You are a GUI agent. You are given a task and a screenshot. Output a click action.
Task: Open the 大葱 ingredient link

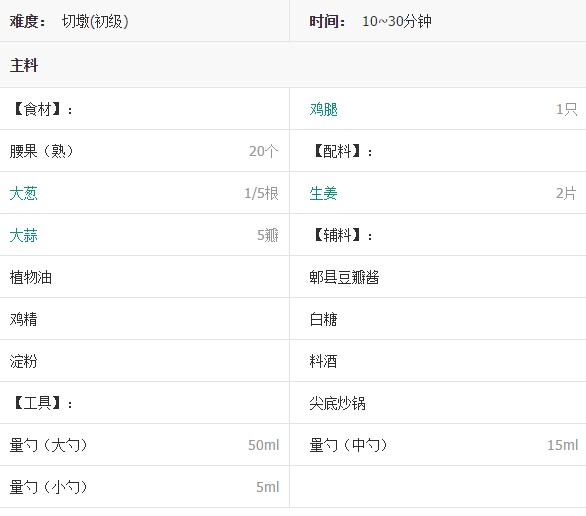click(x=24, y=194)
